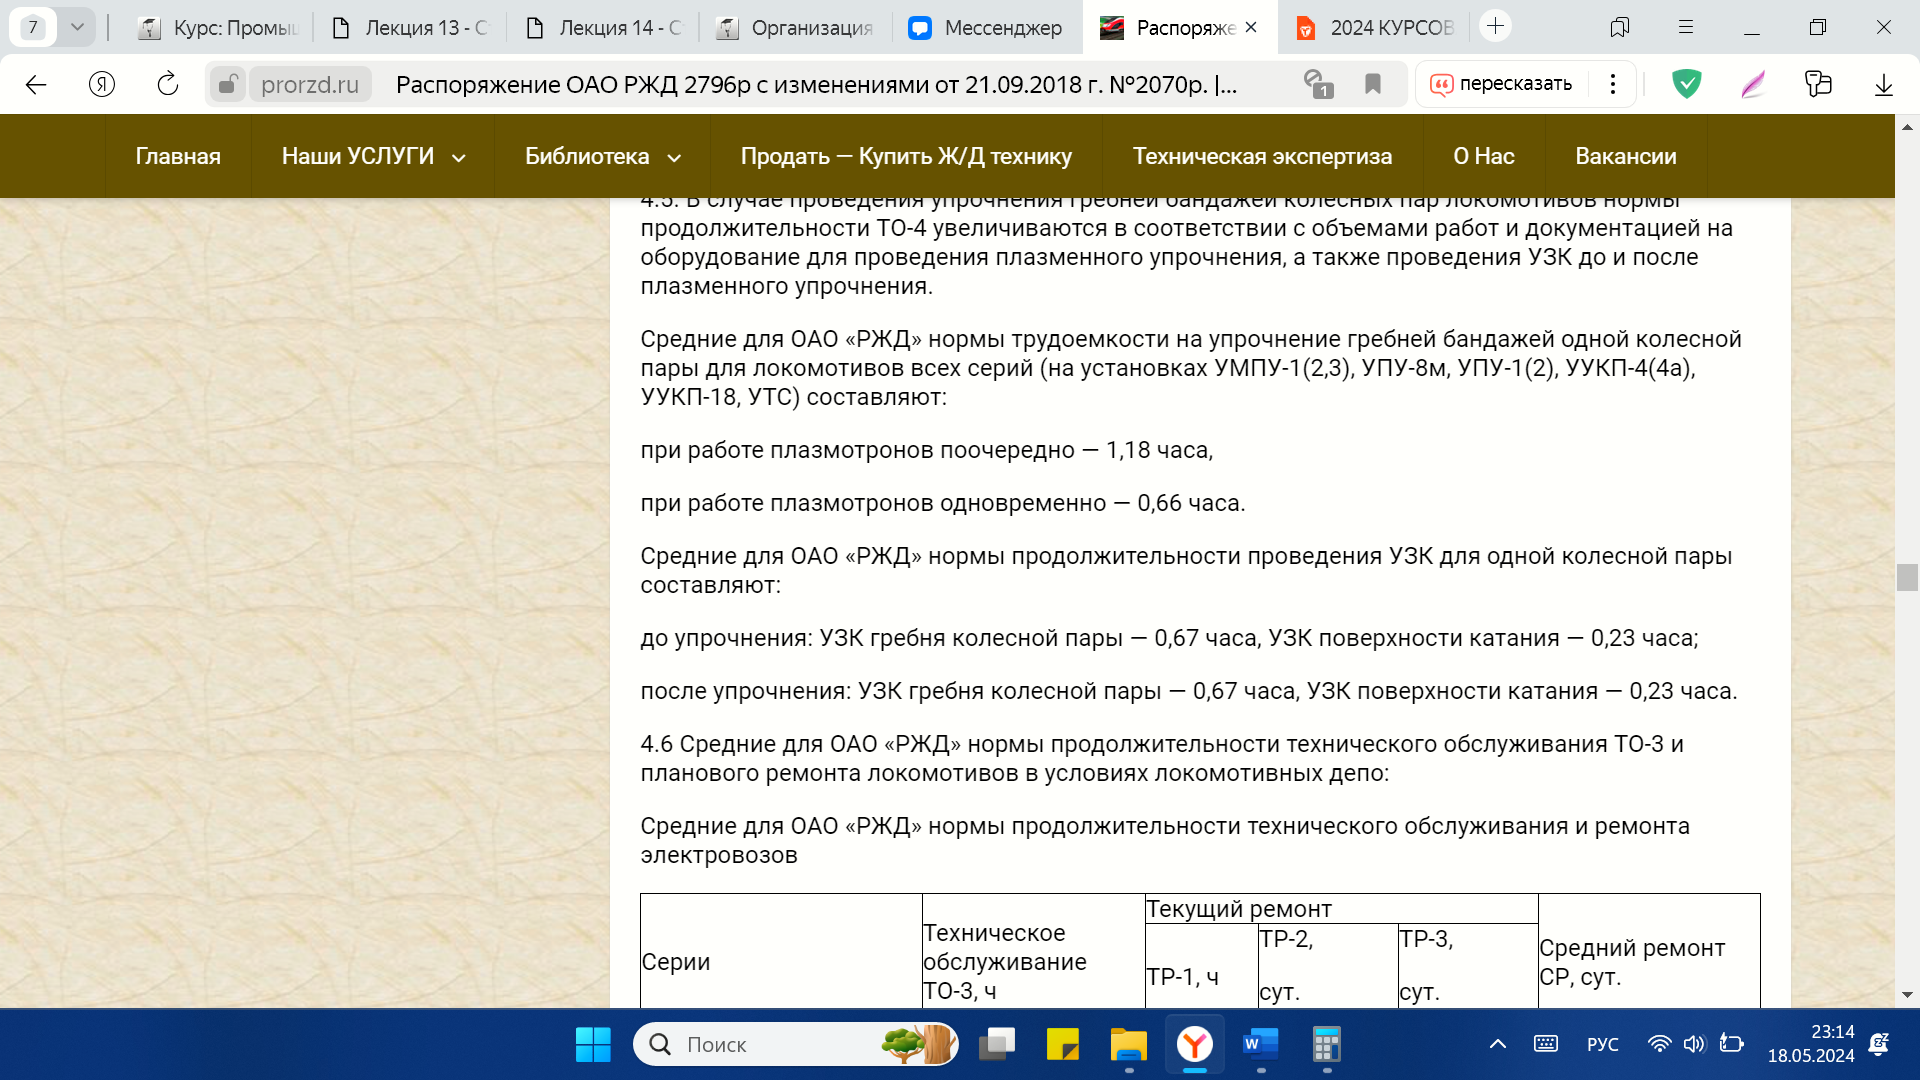Image resolution: width=1920 pixels, height=1080 pixels.
Task: Click the page scrollbar thumb
Action: click(1907, 578)
